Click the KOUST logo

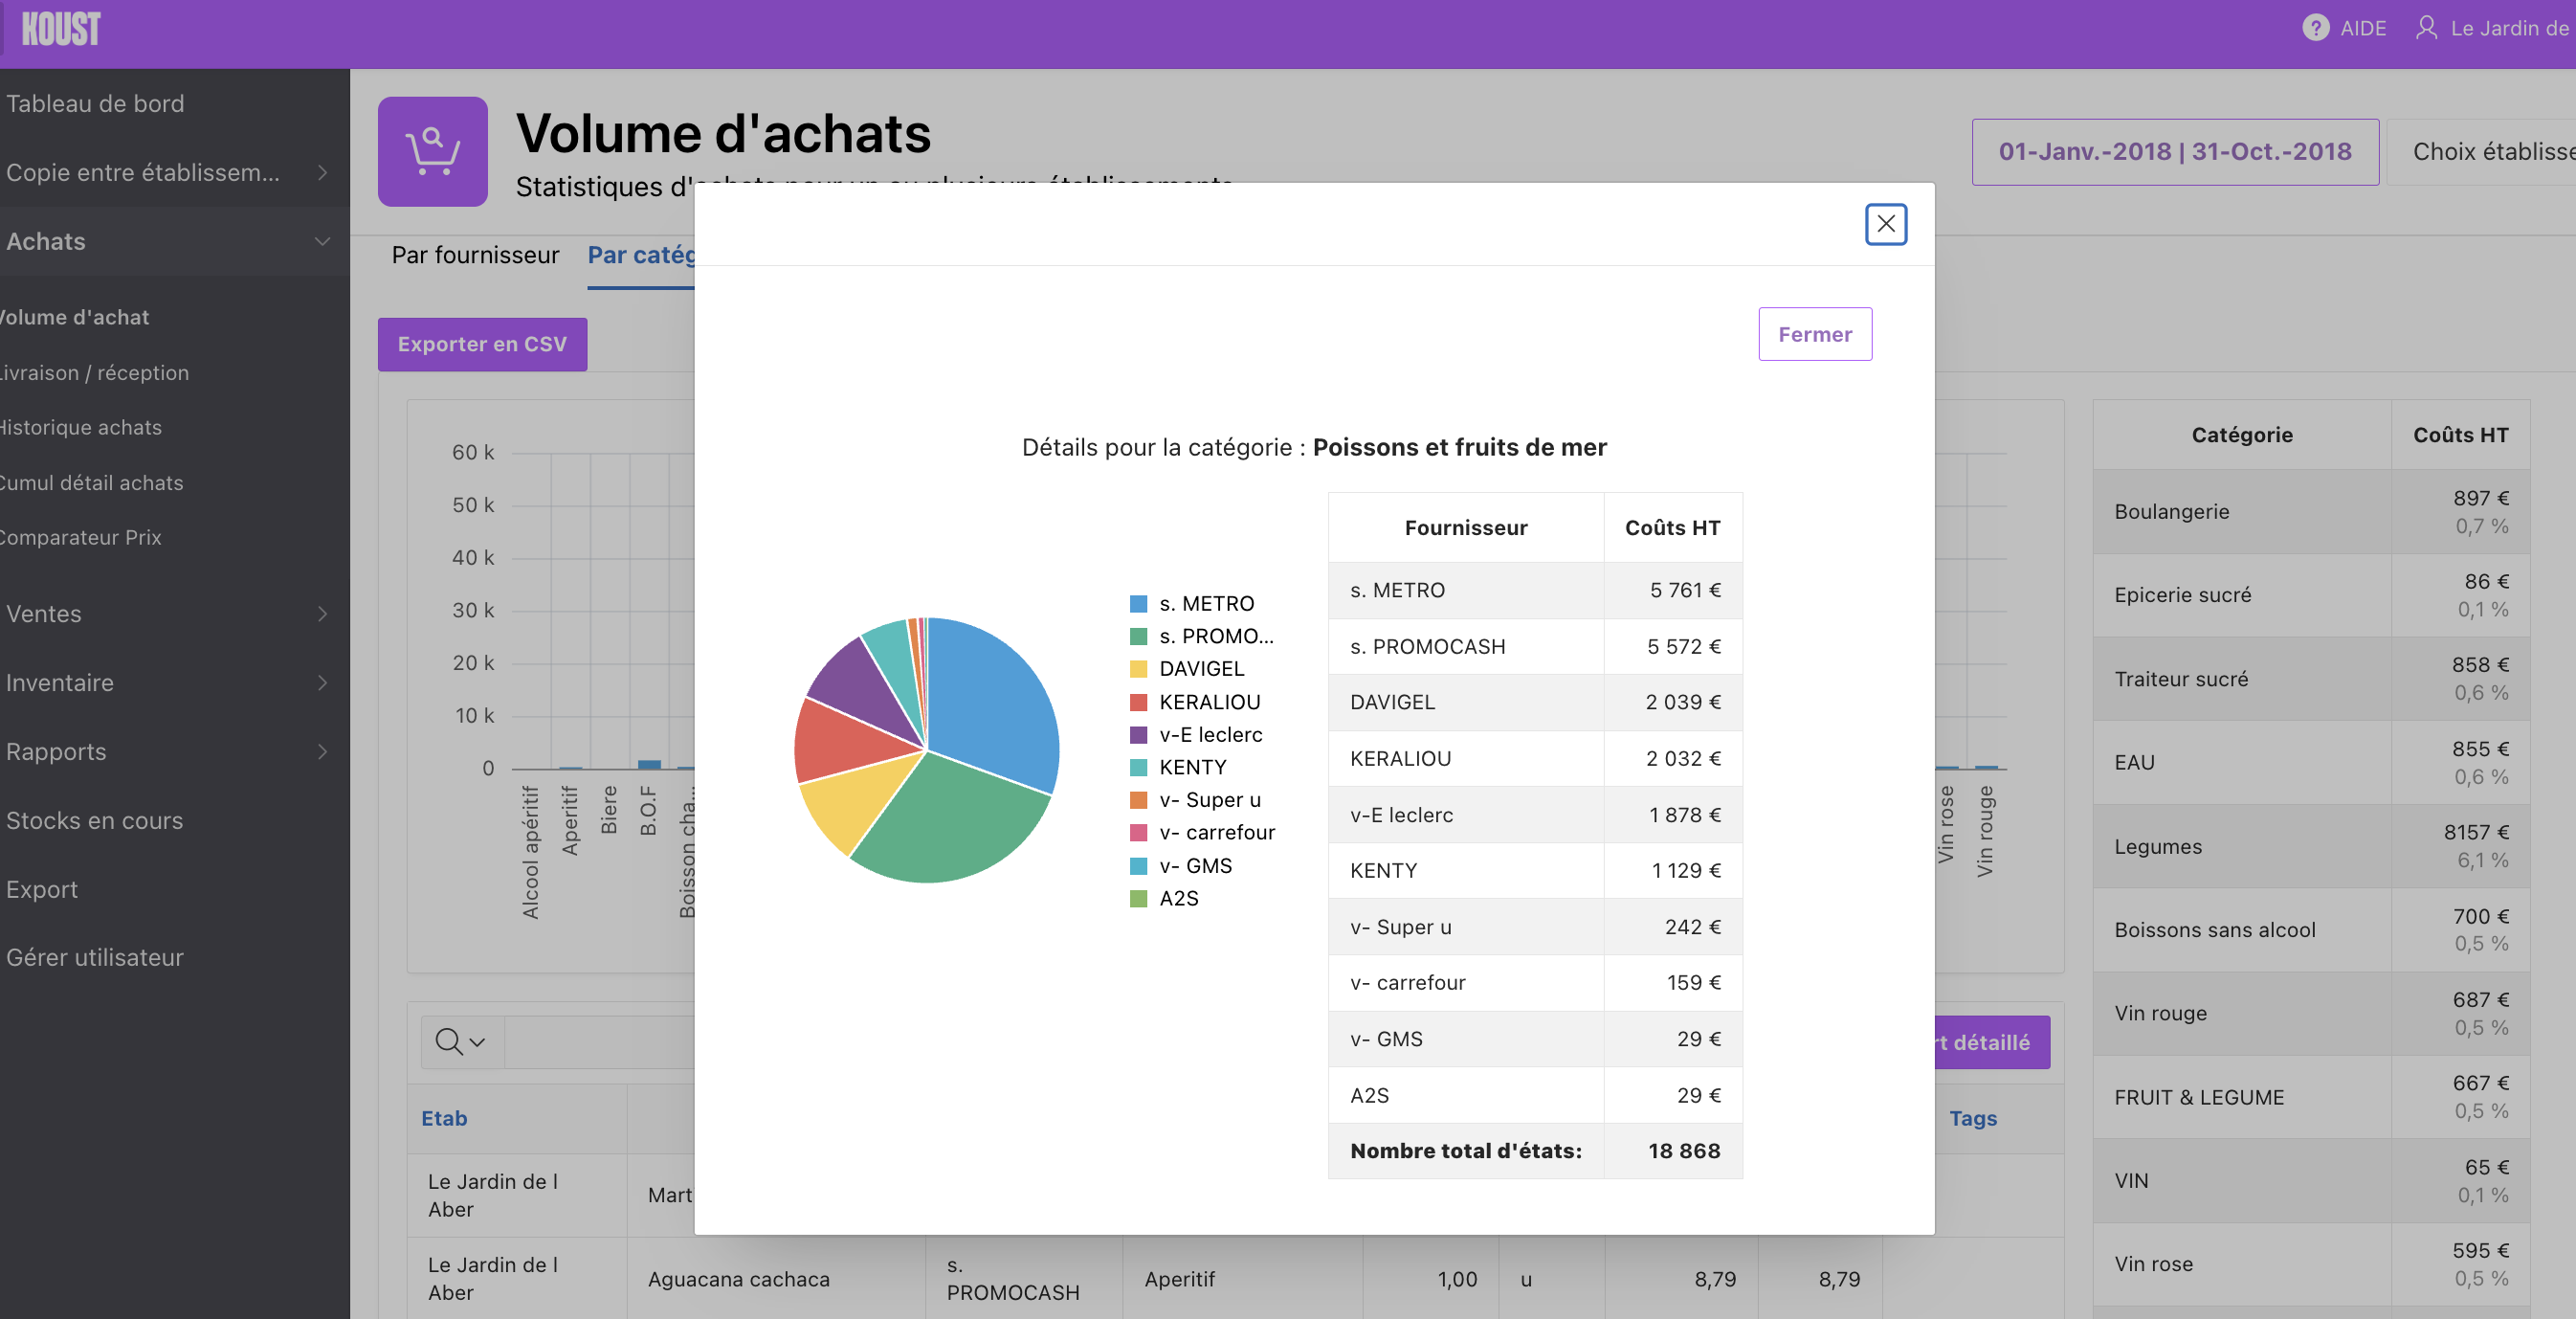pos(60,29)
